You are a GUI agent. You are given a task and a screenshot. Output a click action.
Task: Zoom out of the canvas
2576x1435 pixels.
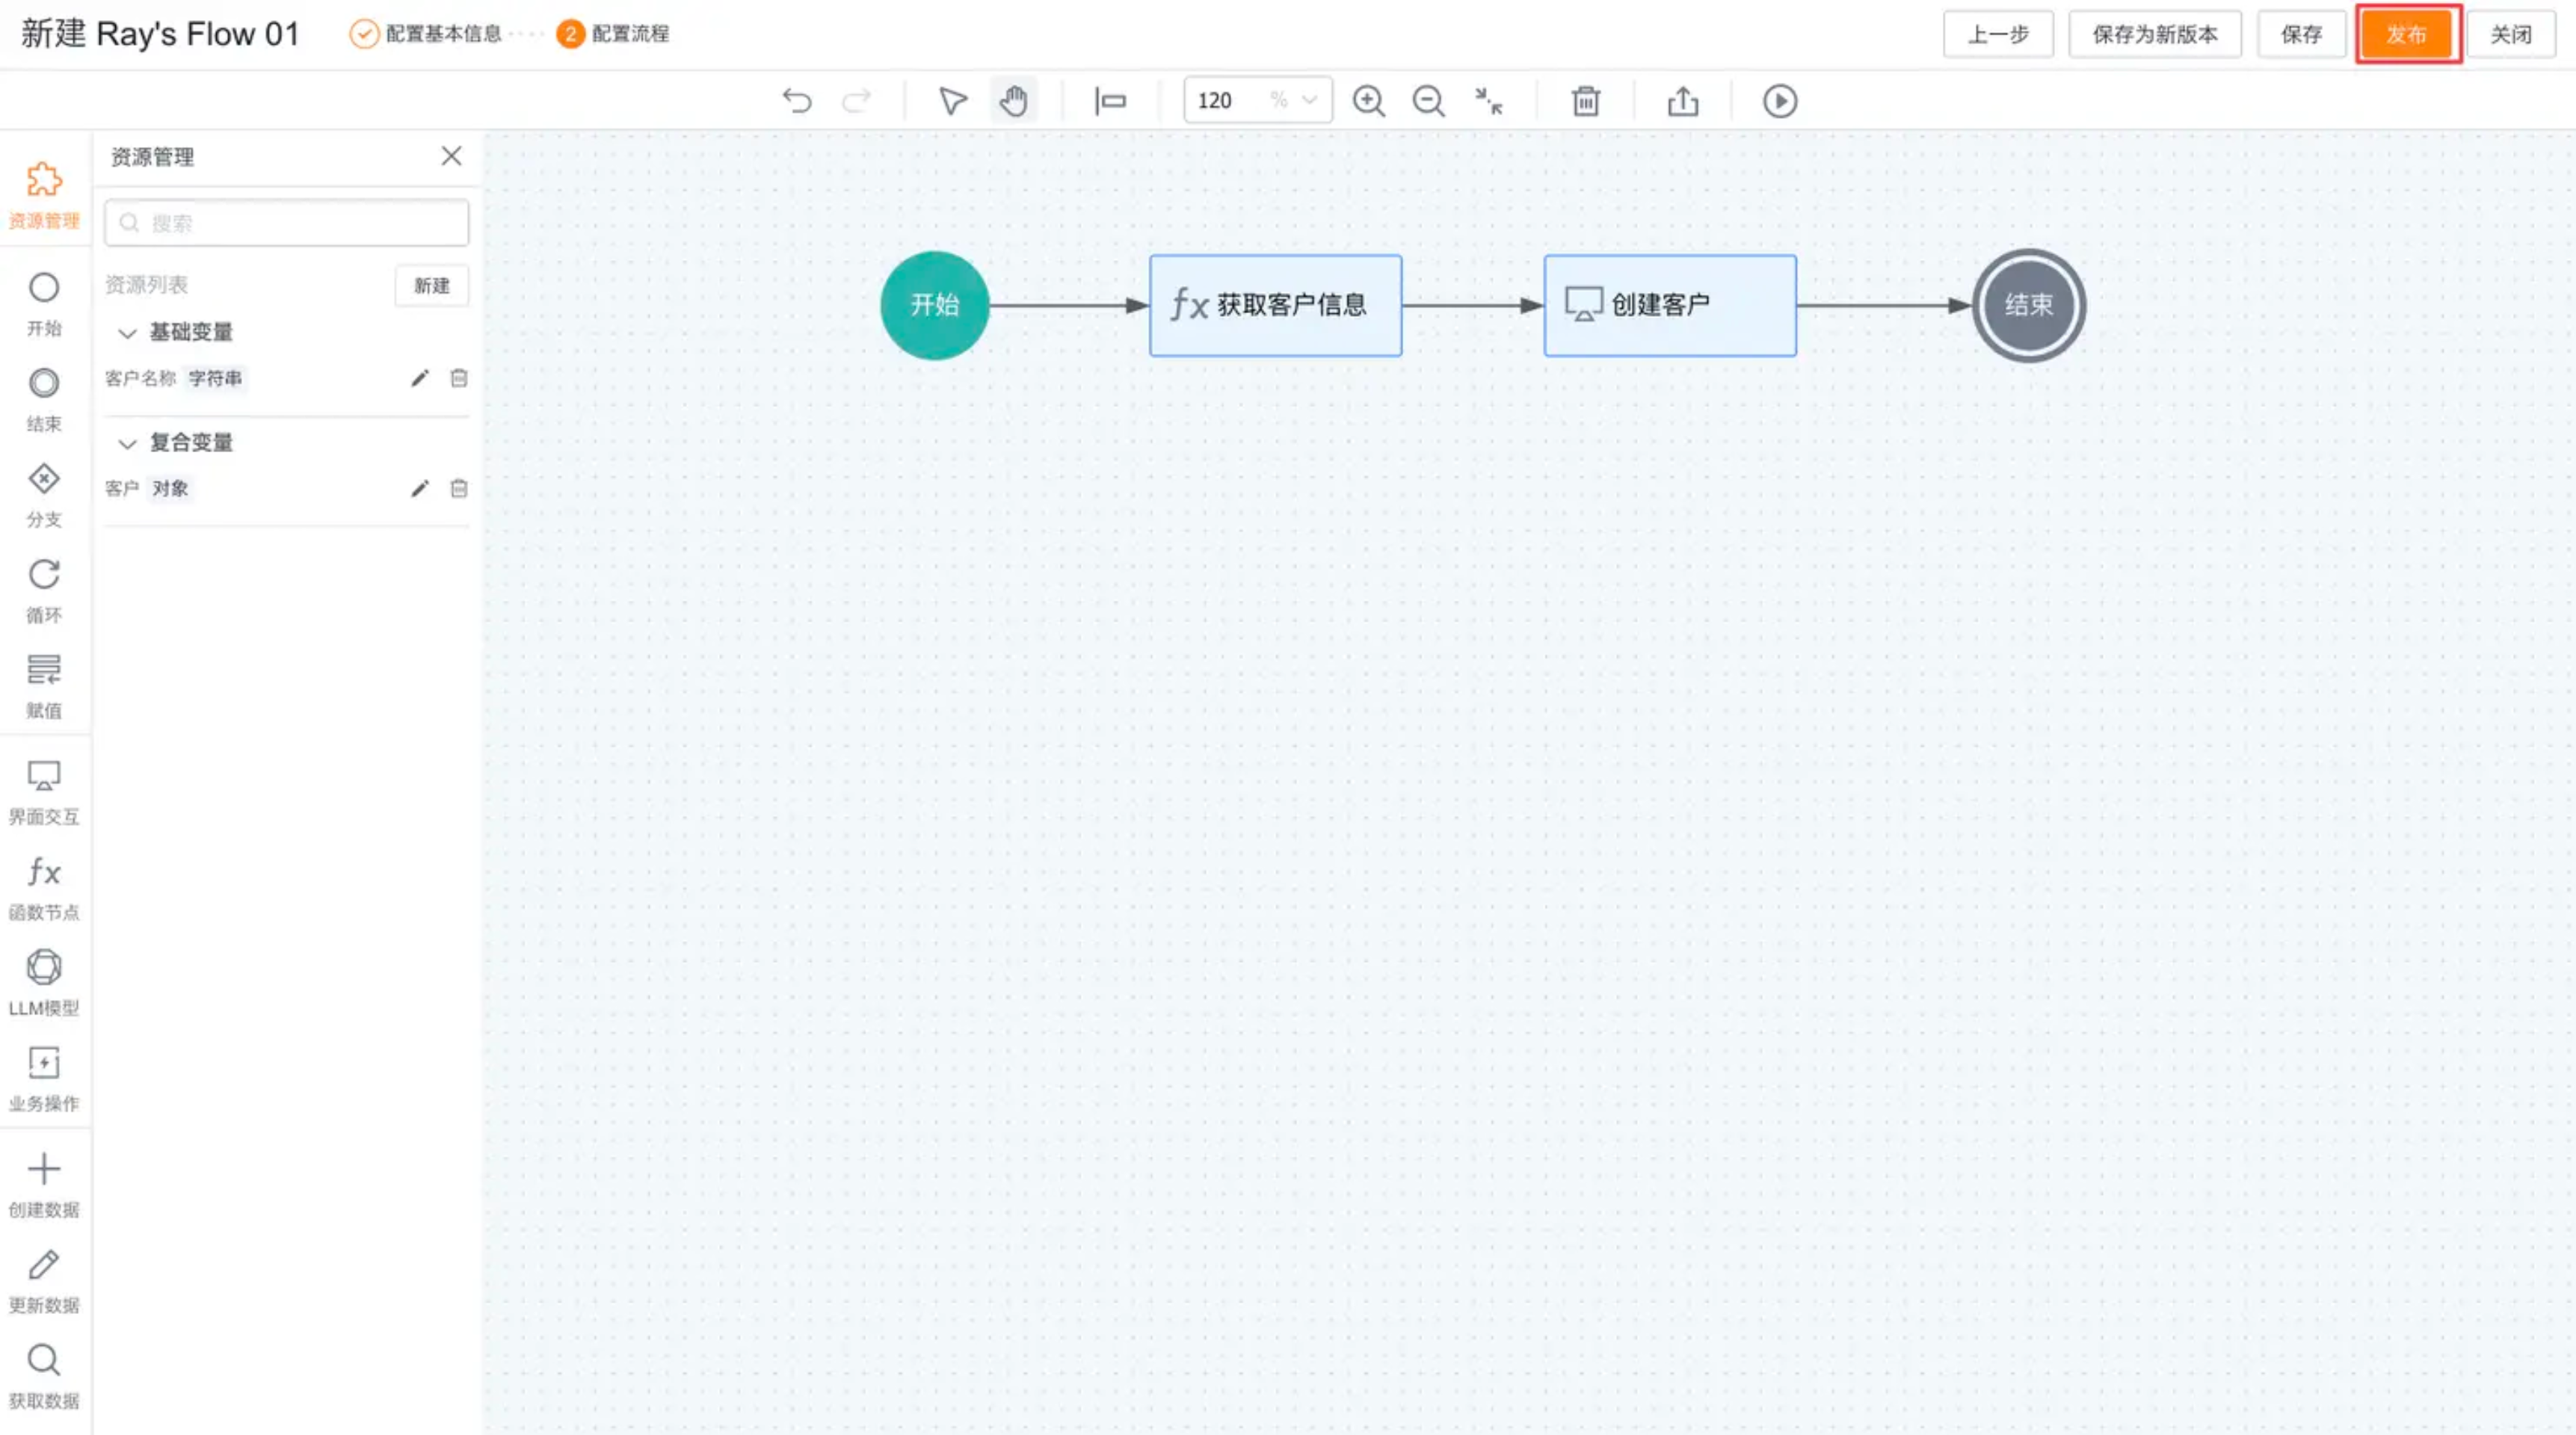coord(1428,101)
